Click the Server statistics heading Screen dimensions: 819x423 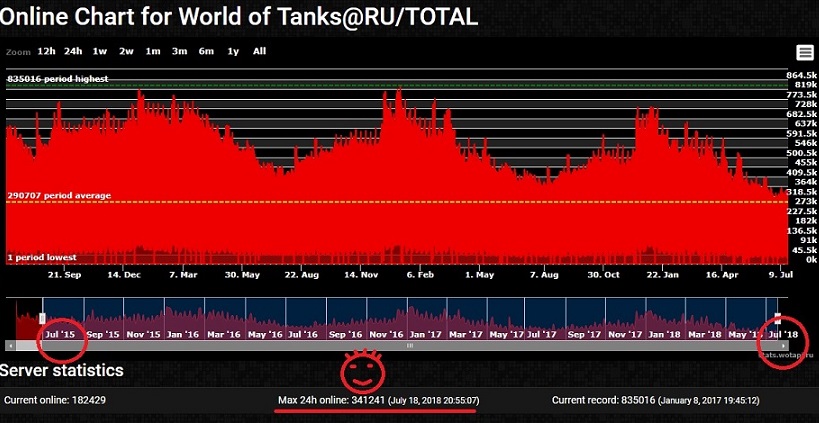point(62,370)
